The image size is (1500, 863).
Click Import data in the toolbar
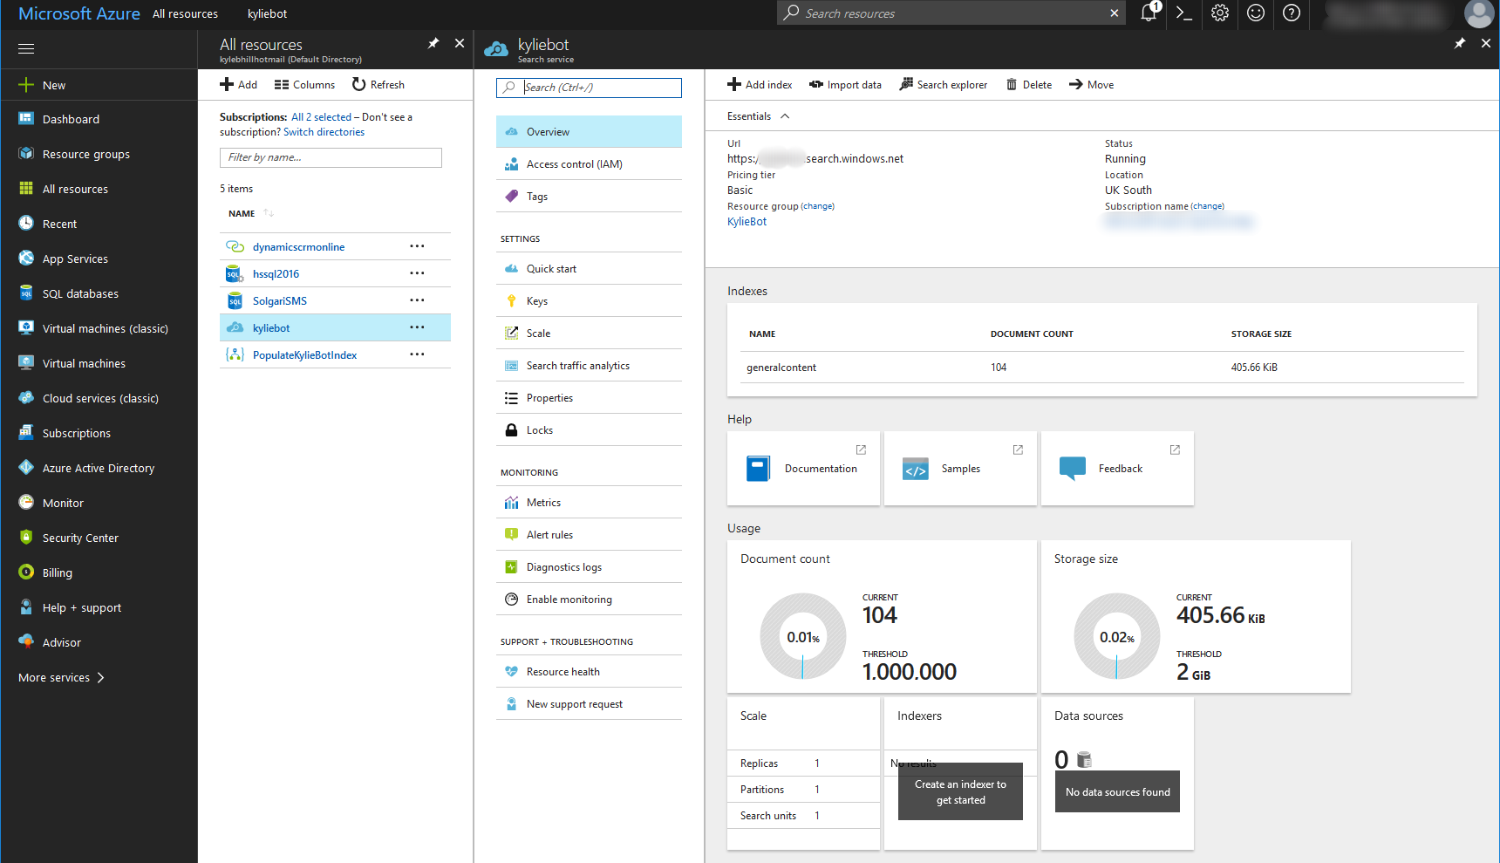coord(846,85)
